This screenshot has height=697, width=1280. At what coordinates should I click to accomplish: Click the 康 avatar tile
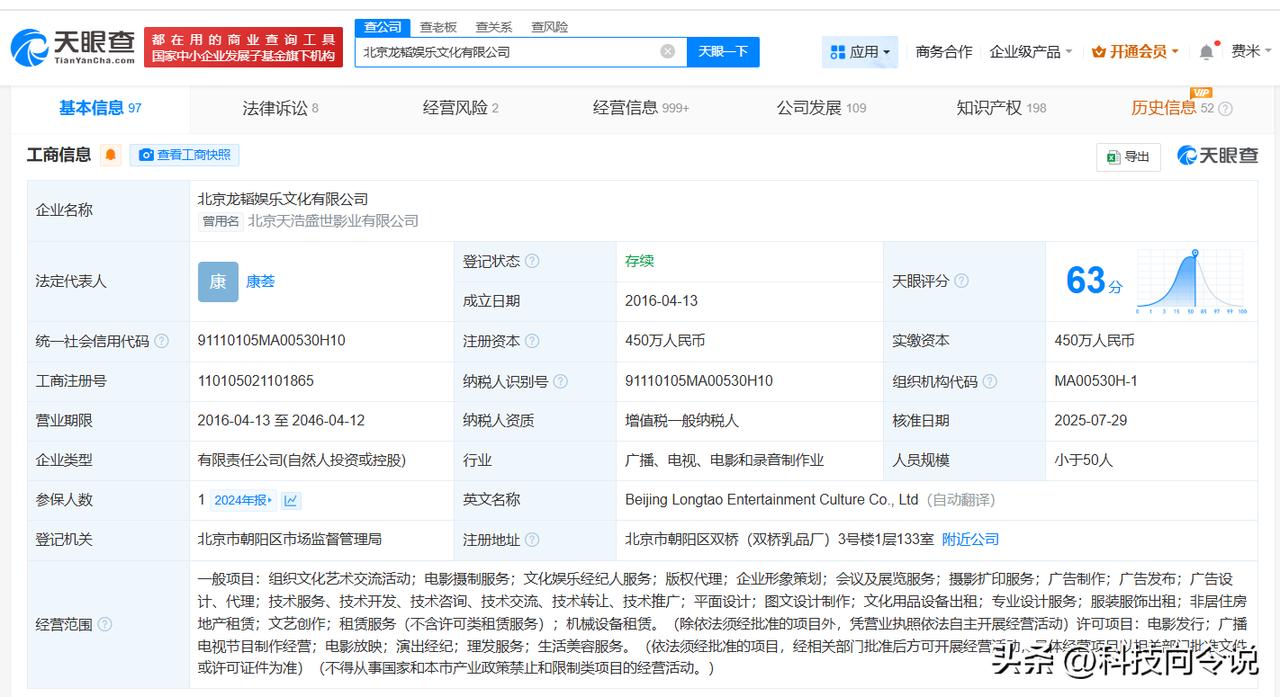tap(218, 282)
